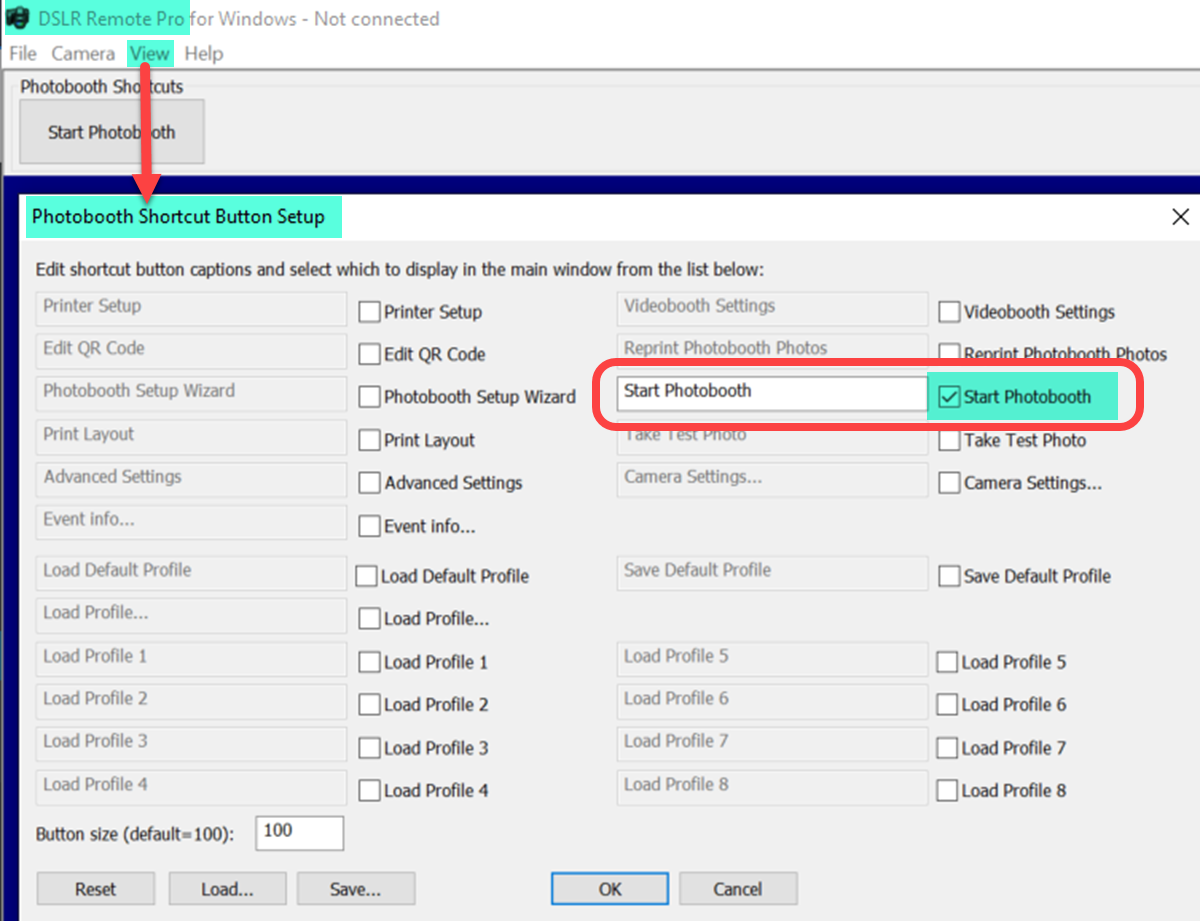
Task: Check the Load Profile 3 checkbox
Action: pos(369,749)
